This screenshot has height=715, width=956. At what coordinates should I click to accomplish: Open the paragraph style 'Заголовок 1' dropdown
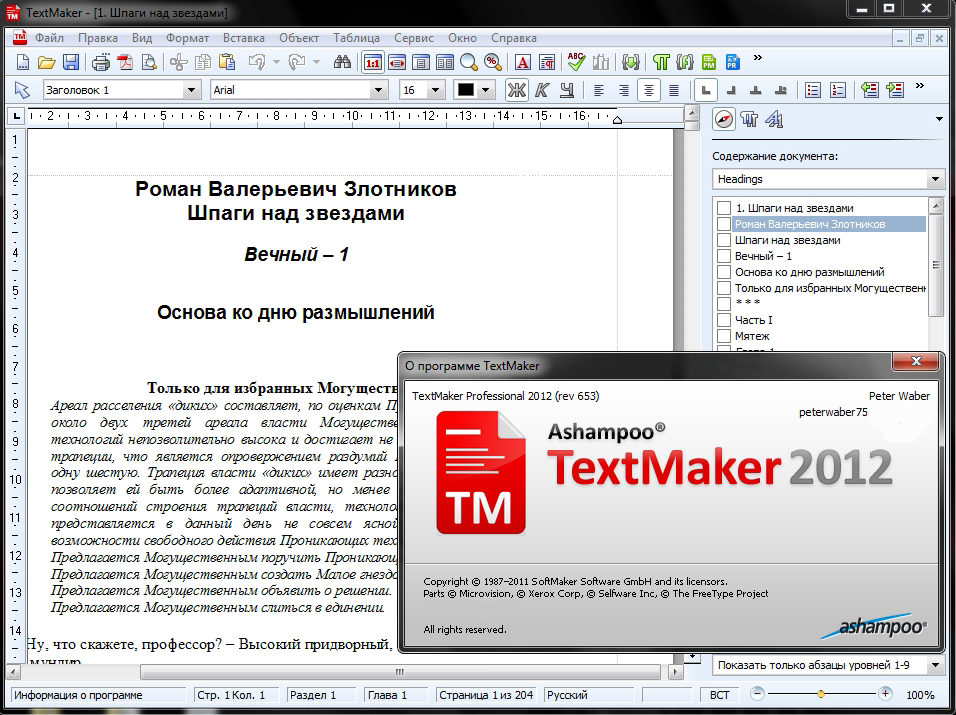(x=191, y=90)
